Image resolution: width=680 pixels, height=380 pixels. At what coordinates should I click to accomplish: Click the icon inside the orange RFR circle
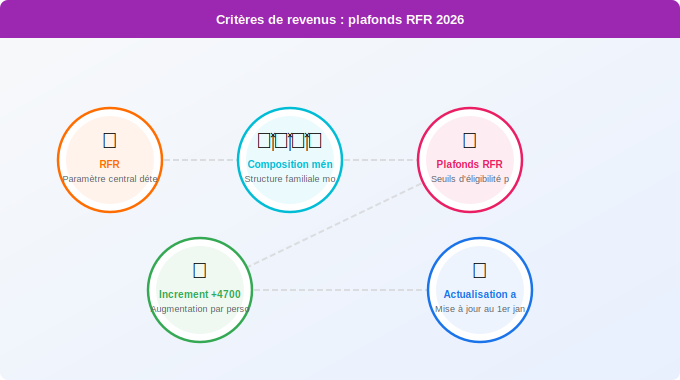pyautogui.click(x=110, y=141)
